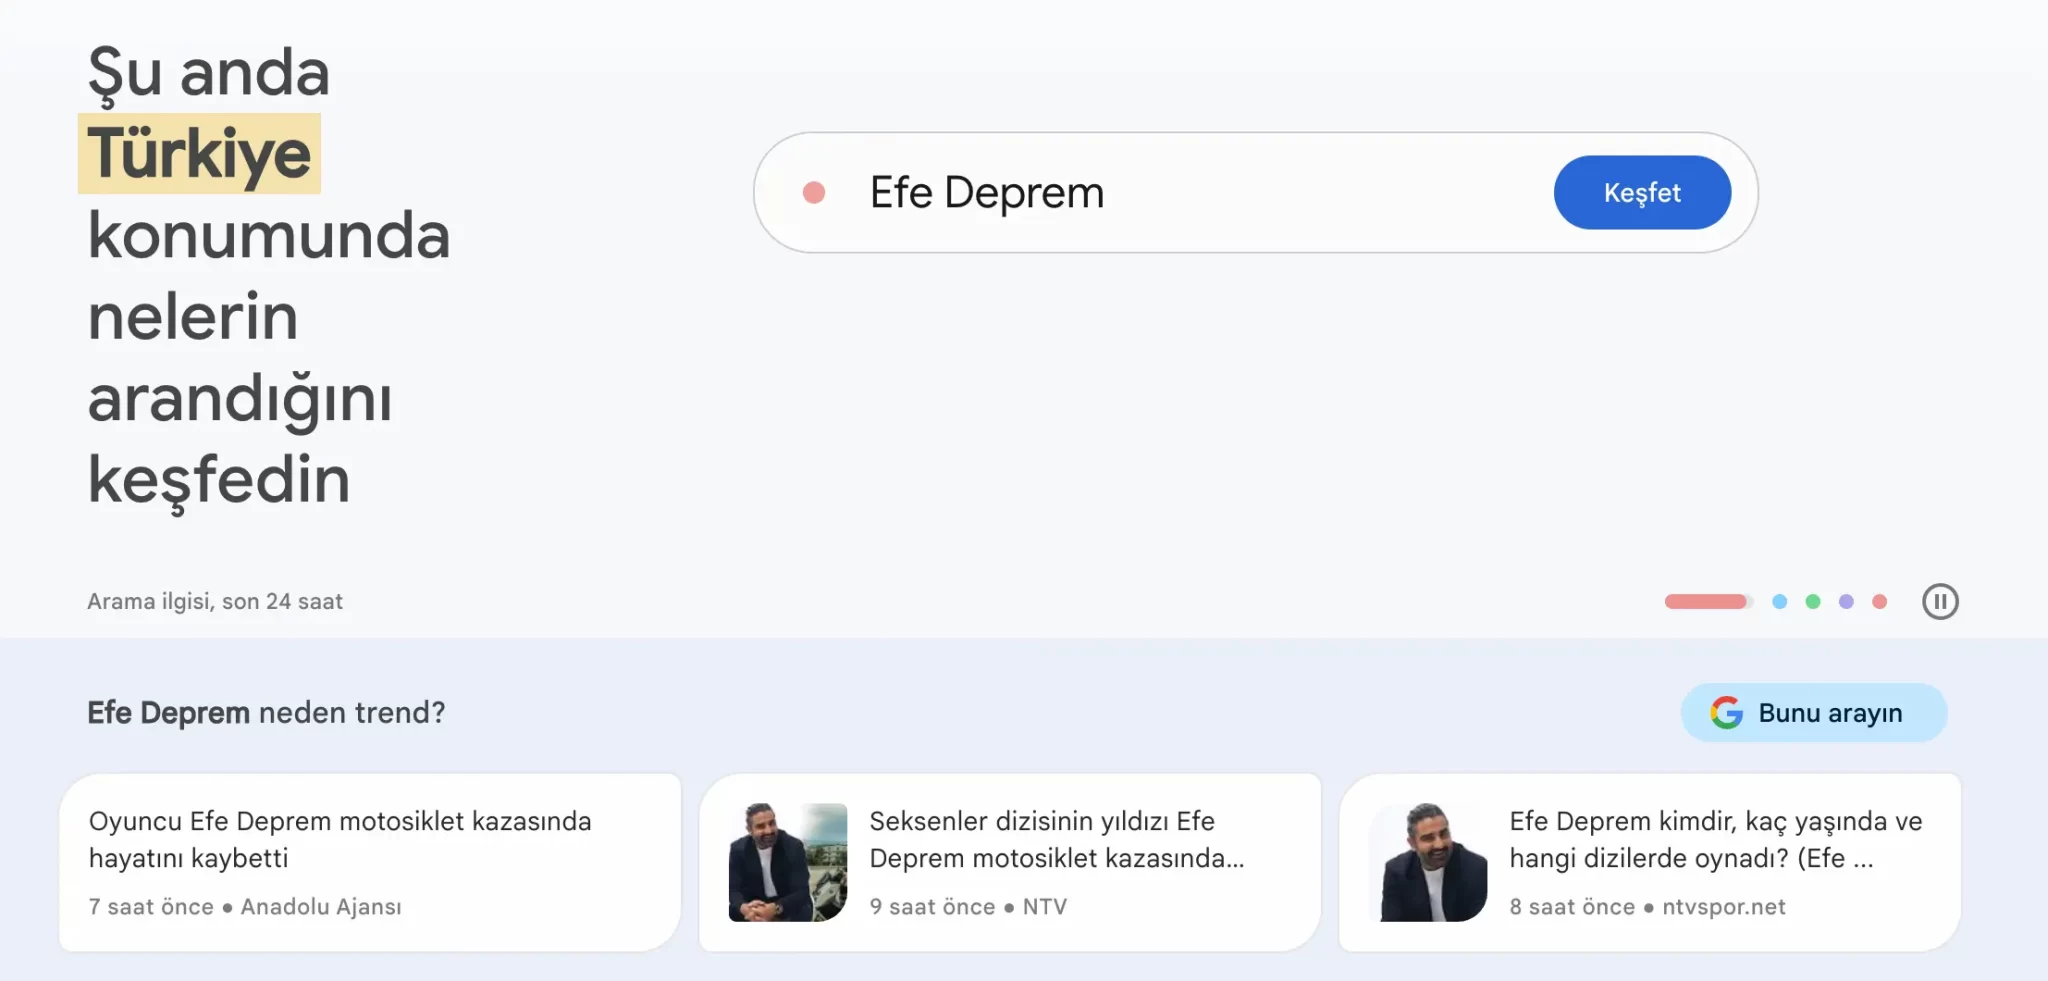
Task: Select the last red carousel dot
Action: click(x=1880, y=601)
